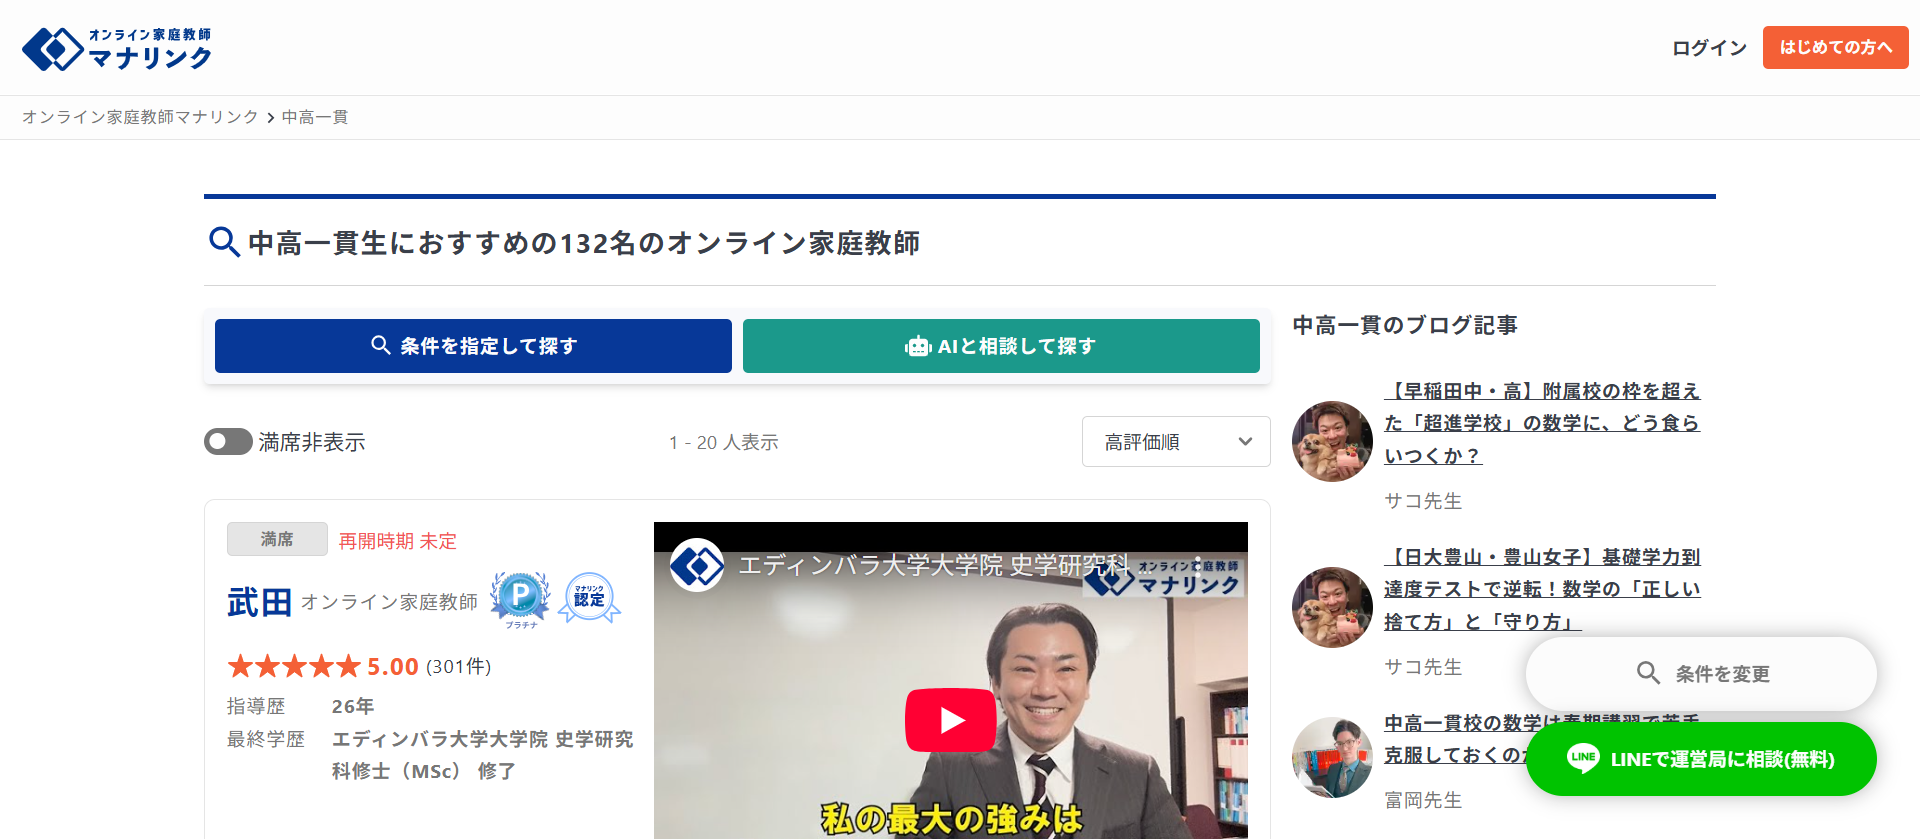Open the ログイン menu item
1920x839 pixels.
point(1708,48)
